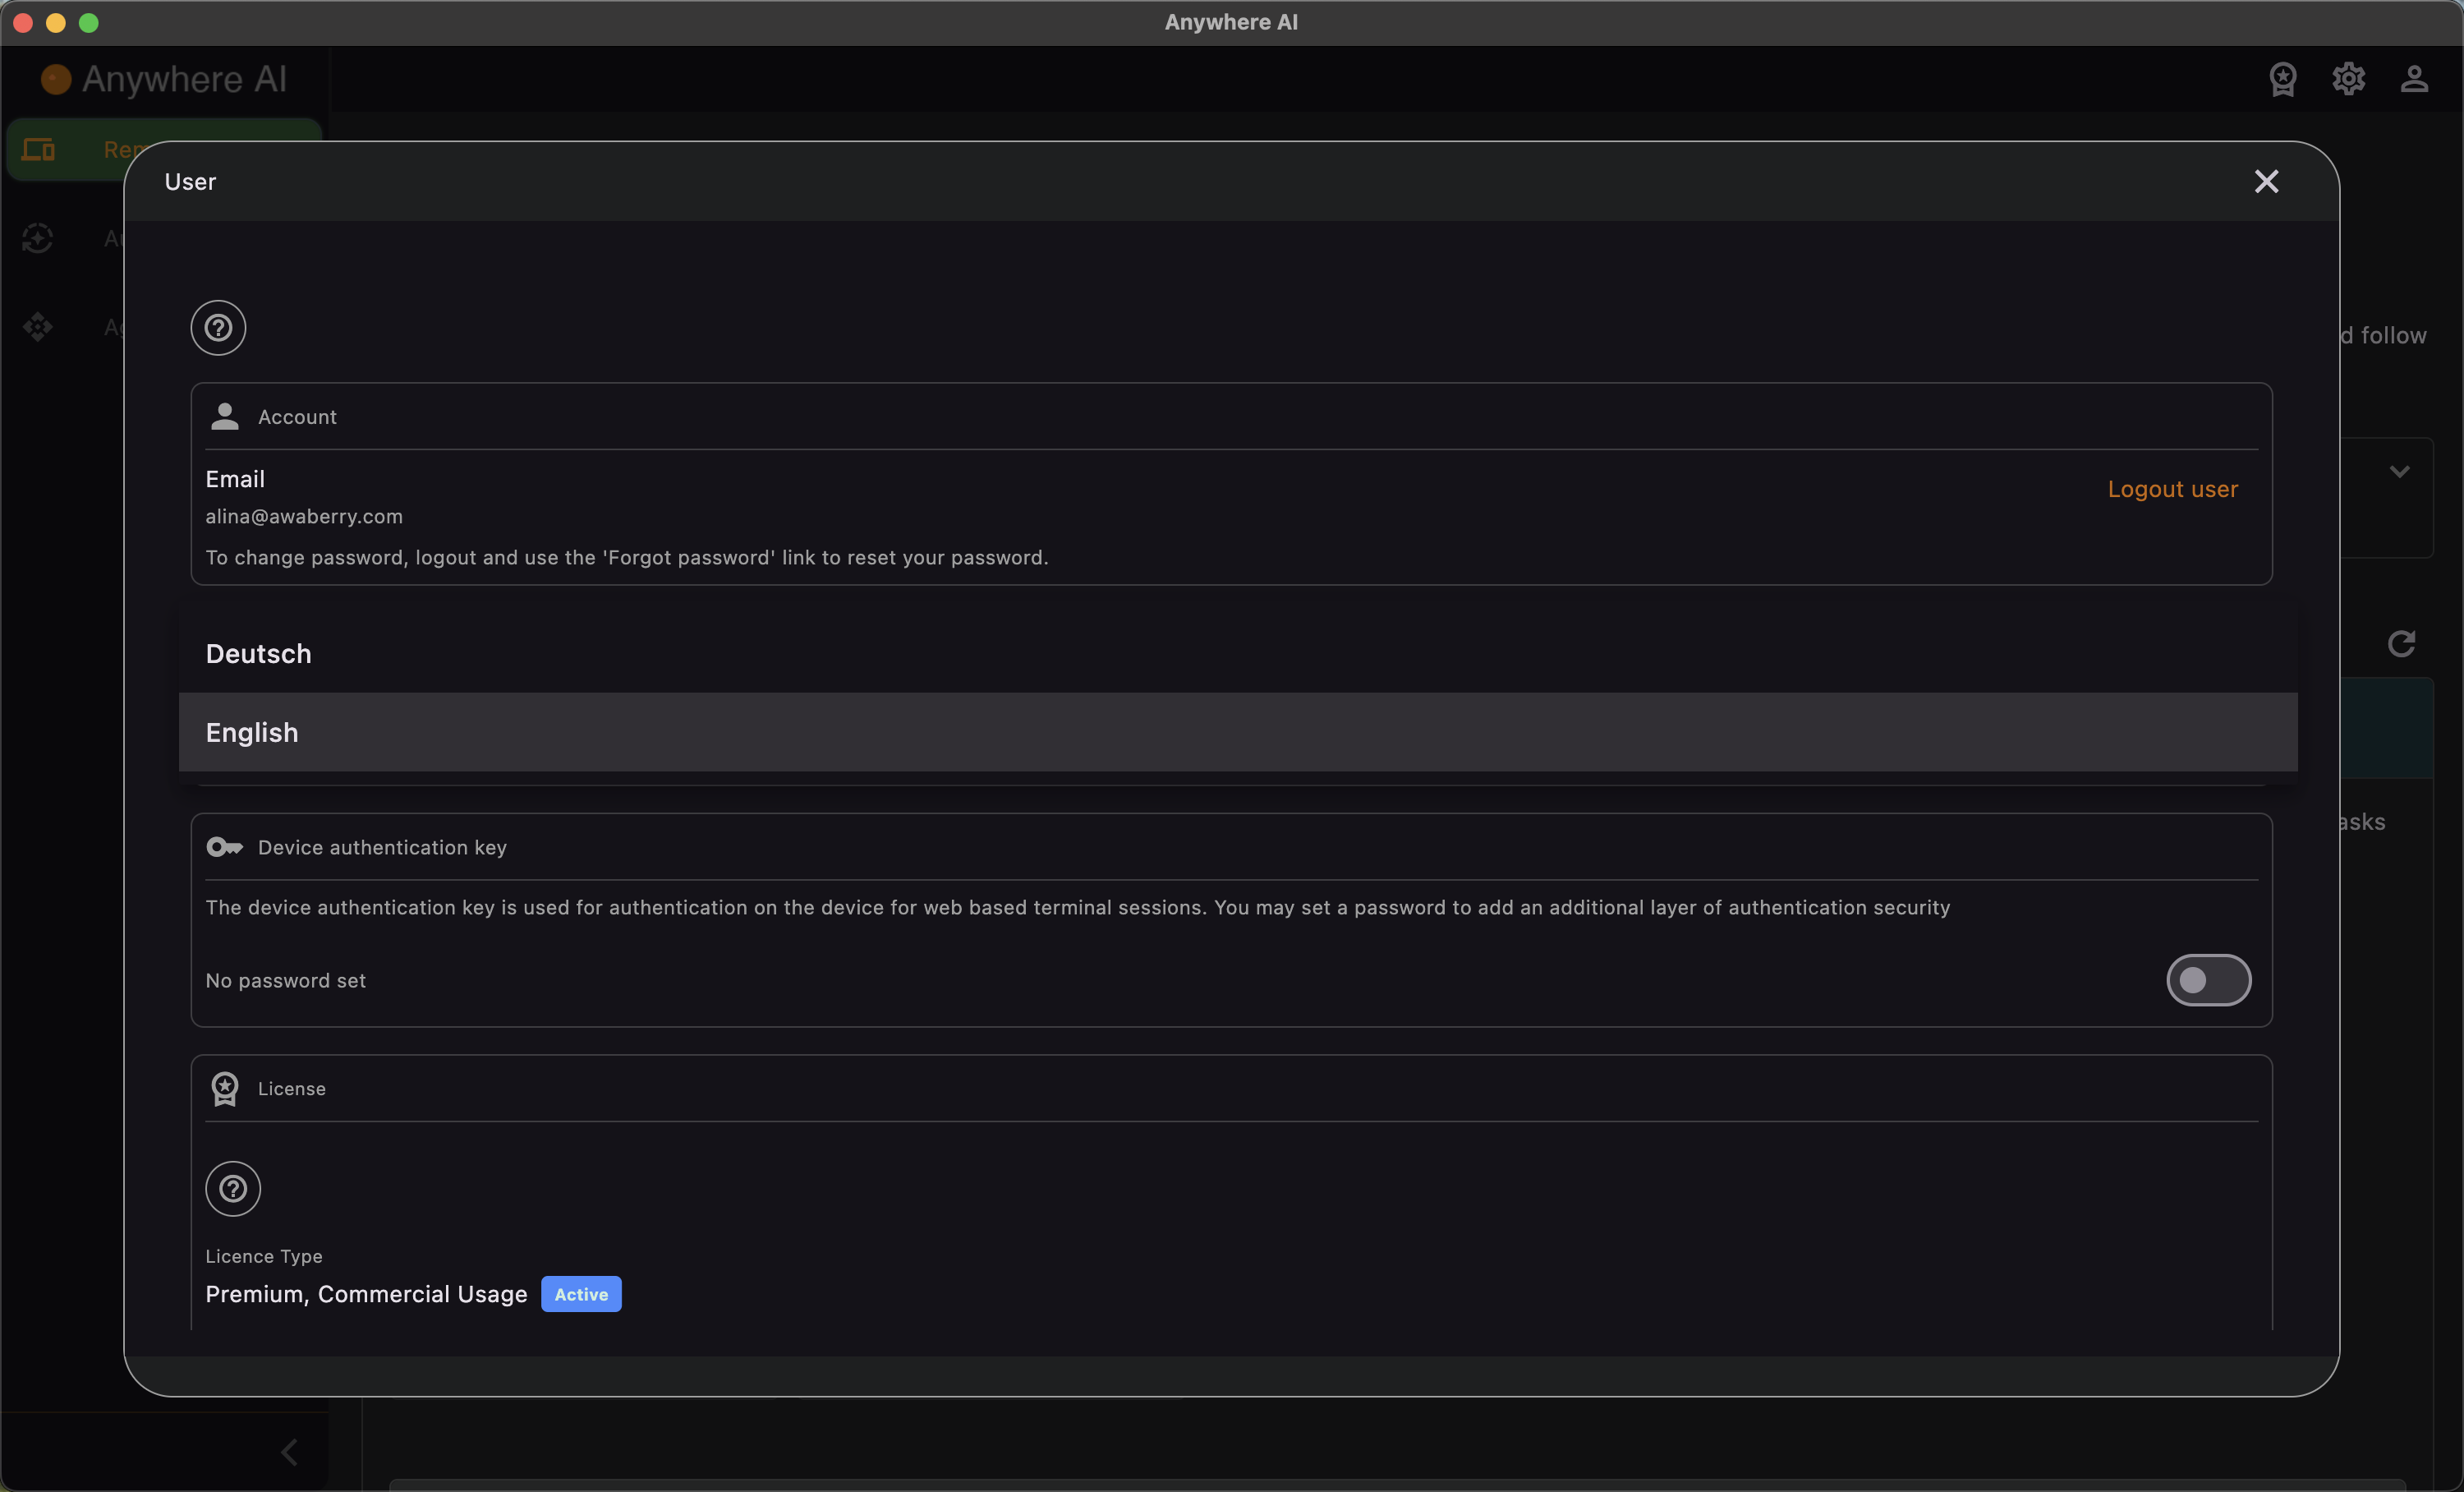The height and width of the screenshot is (1492, 2464).
Task: Click the macOS green fullscreen button
Action: pyautogui.click(x=89, y=22)
